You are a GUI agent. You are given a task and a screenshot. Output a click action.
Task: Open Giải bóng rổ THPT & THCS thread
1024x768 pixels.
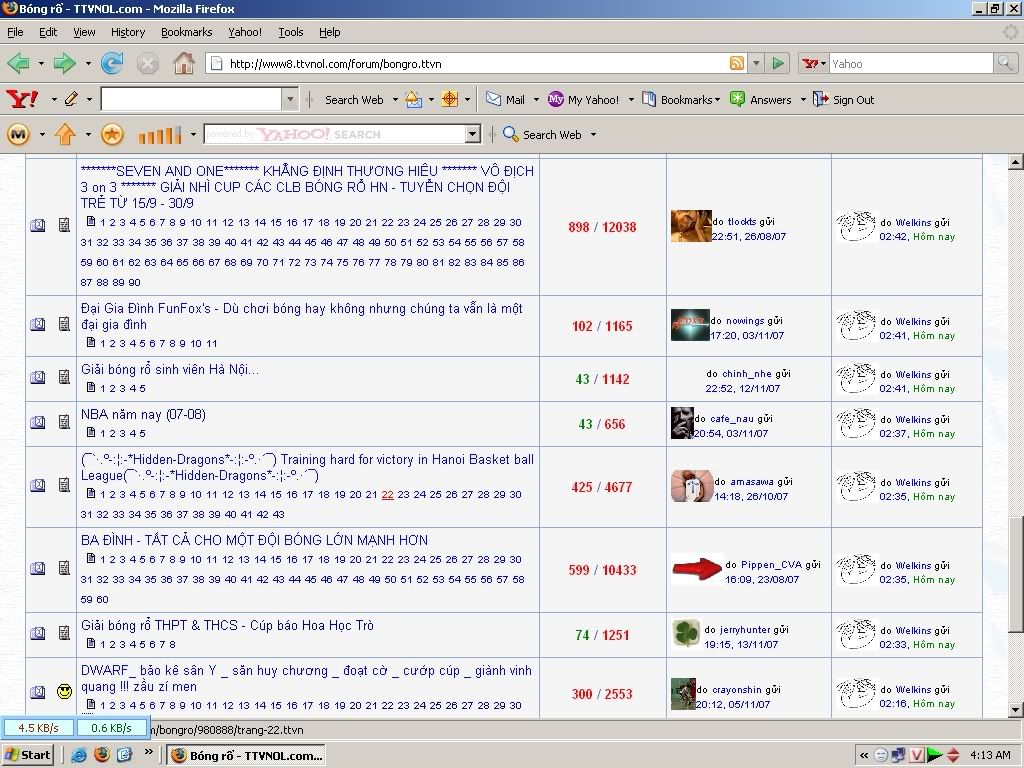(x=227, y=625)
